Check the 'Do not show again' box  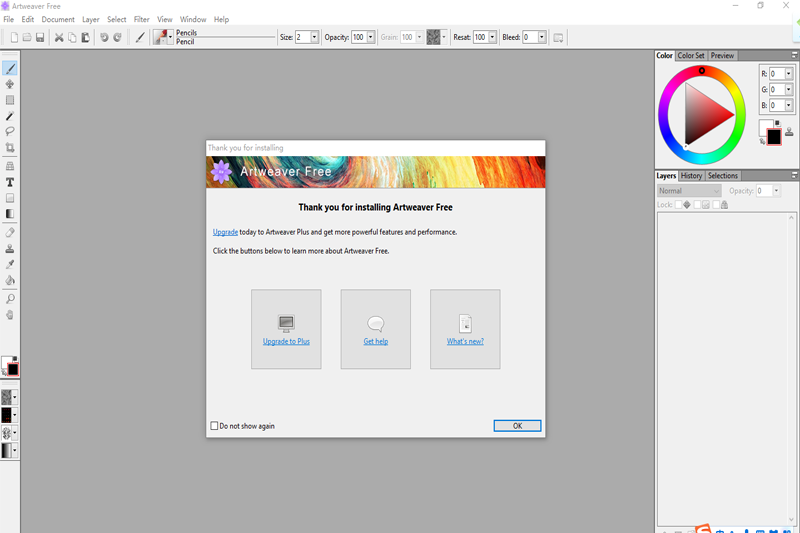click(x=214, y=426)
